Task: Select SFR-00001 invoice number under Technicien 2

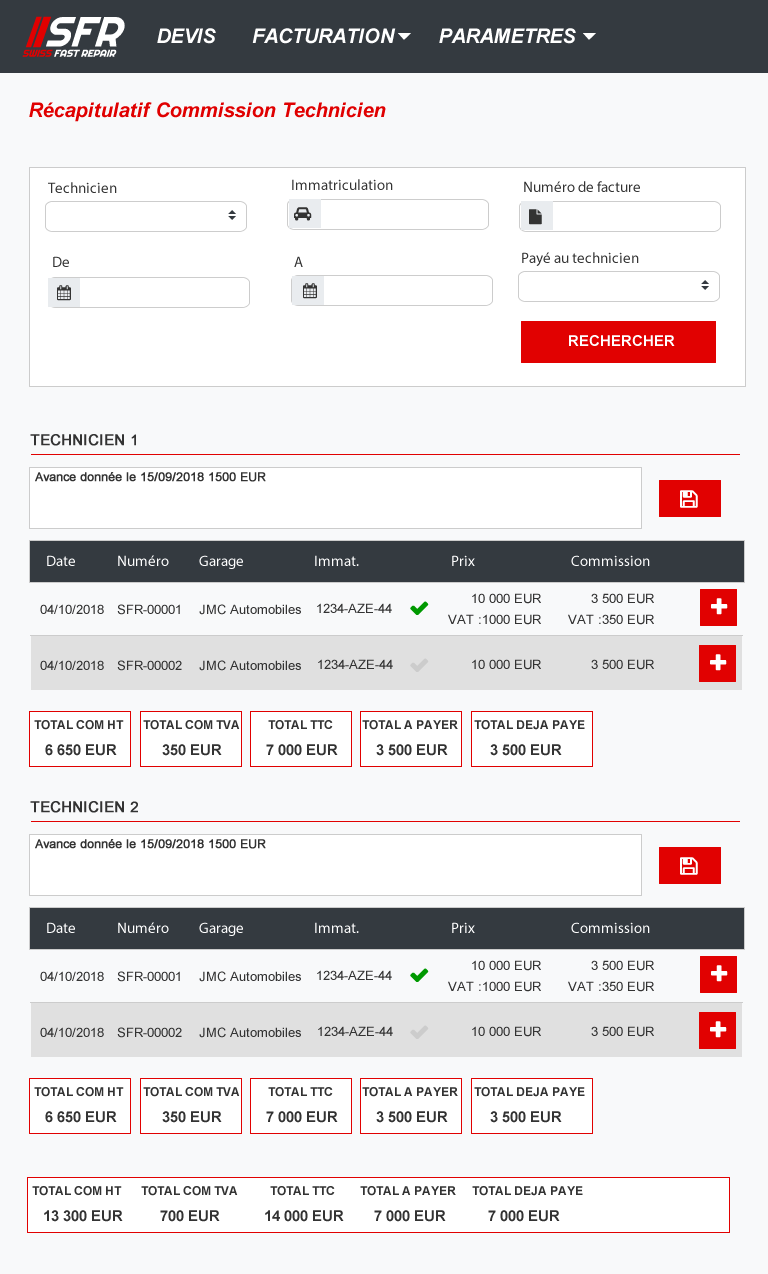Action: pyautogui.click(x=149, y=976)
